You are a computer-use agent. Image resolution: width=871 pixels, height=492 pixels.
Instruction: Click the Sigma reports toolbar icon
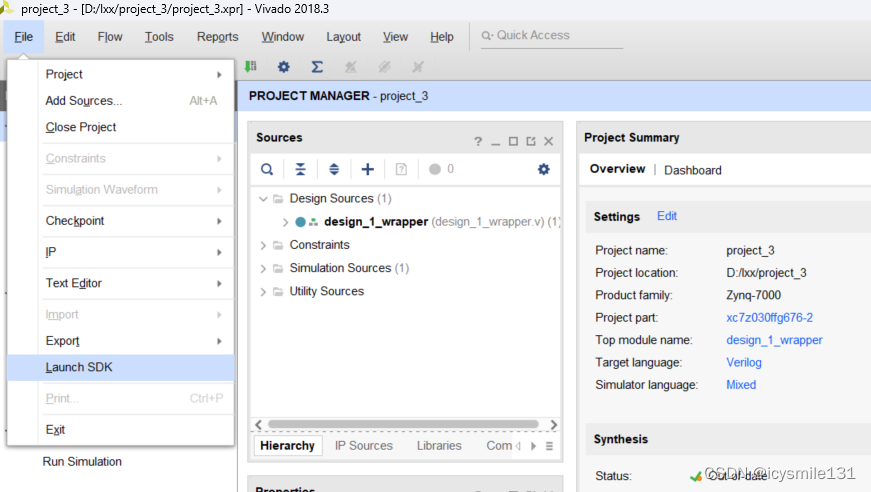[317, 67]
